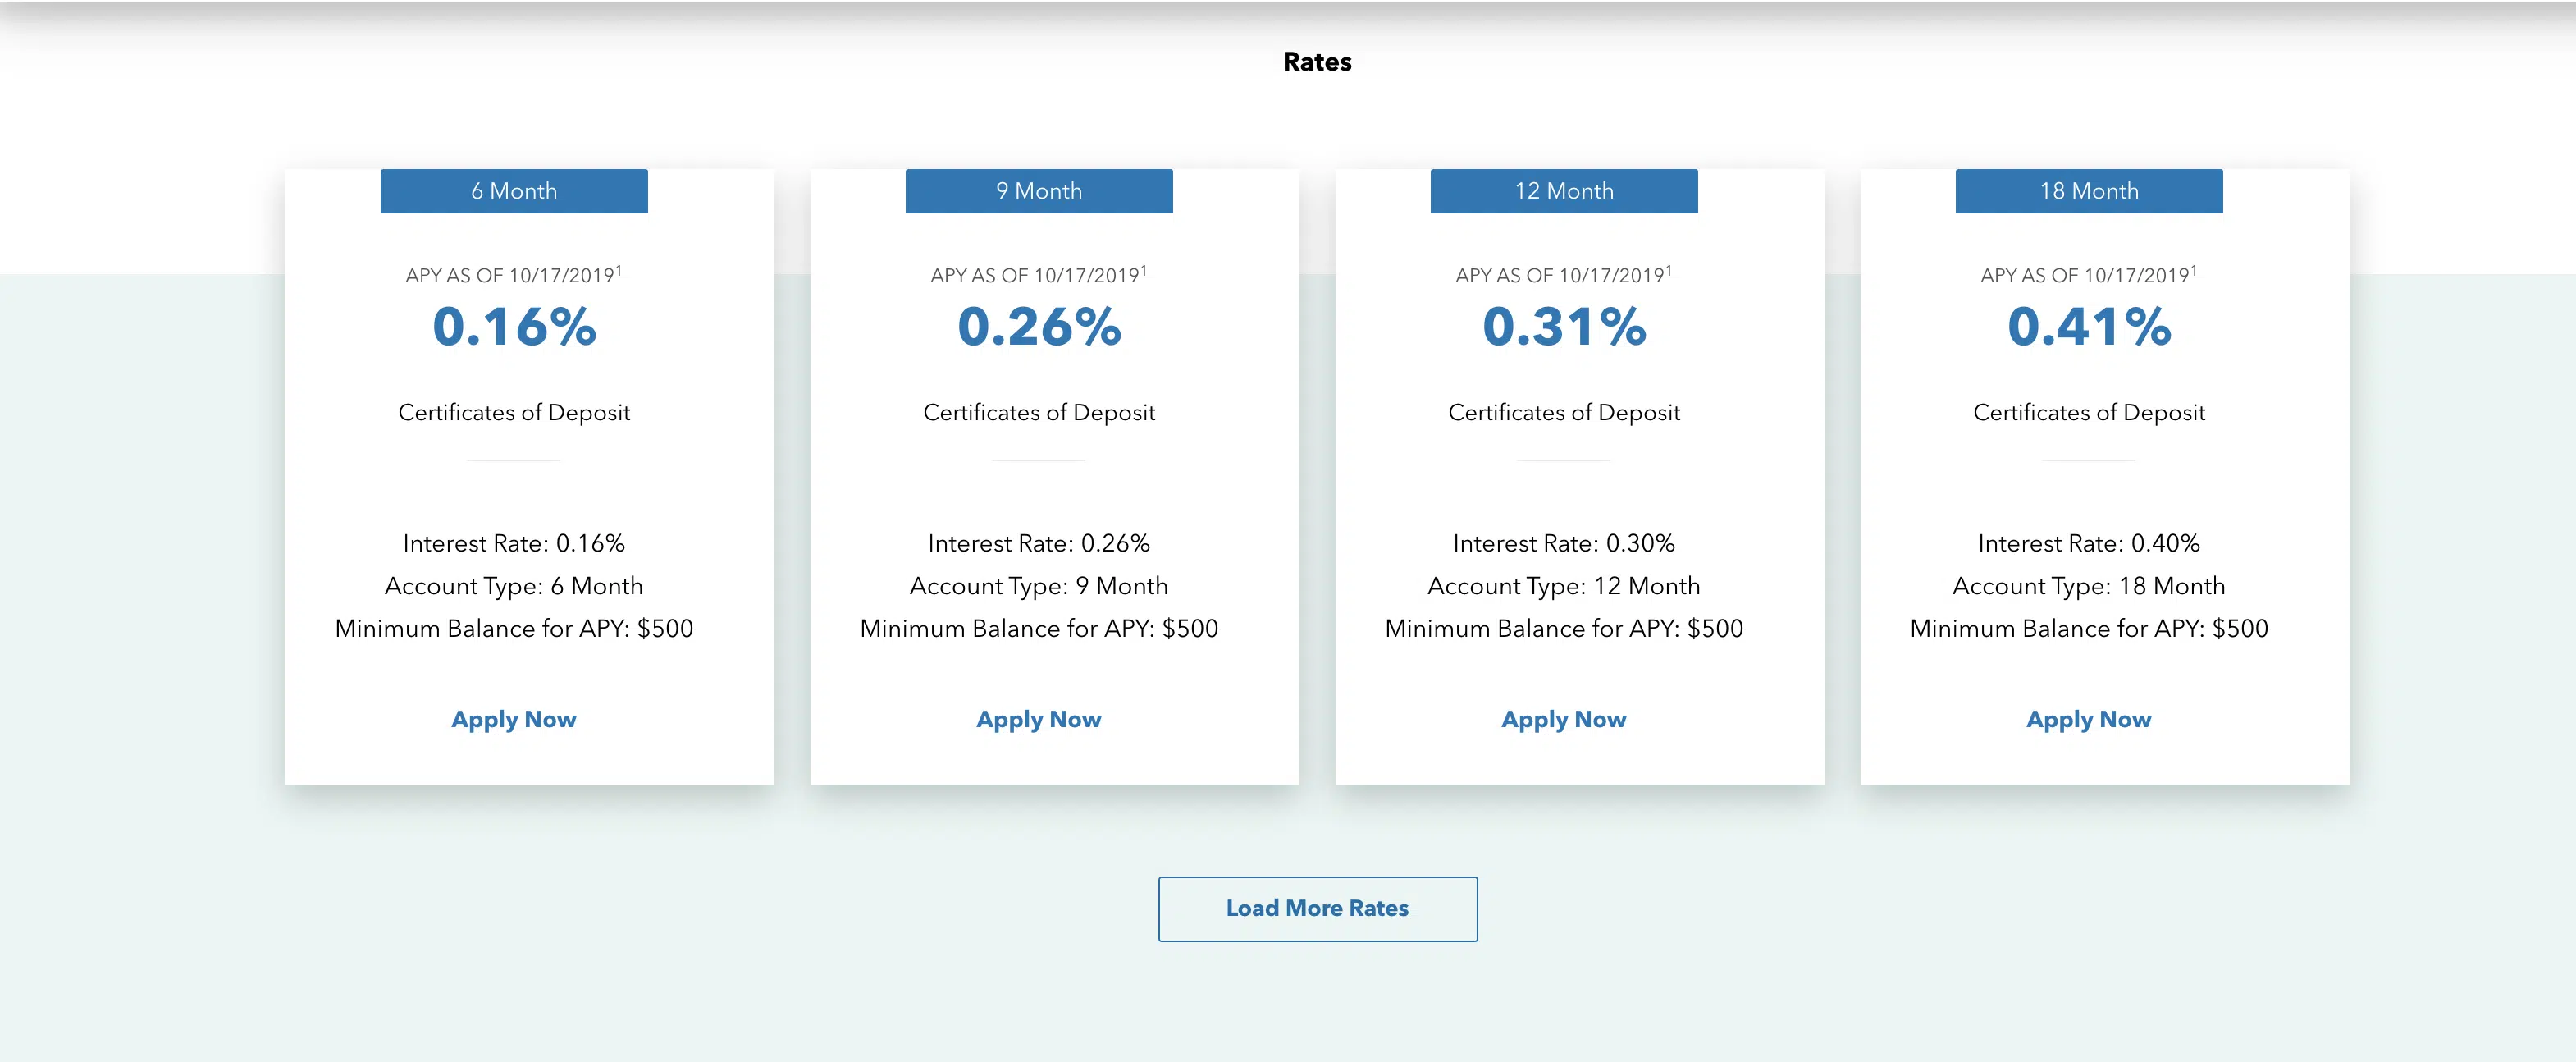2576x1062 pixels.
Task: Click Apply Now for 9 Month CD
Action: 1038,719
